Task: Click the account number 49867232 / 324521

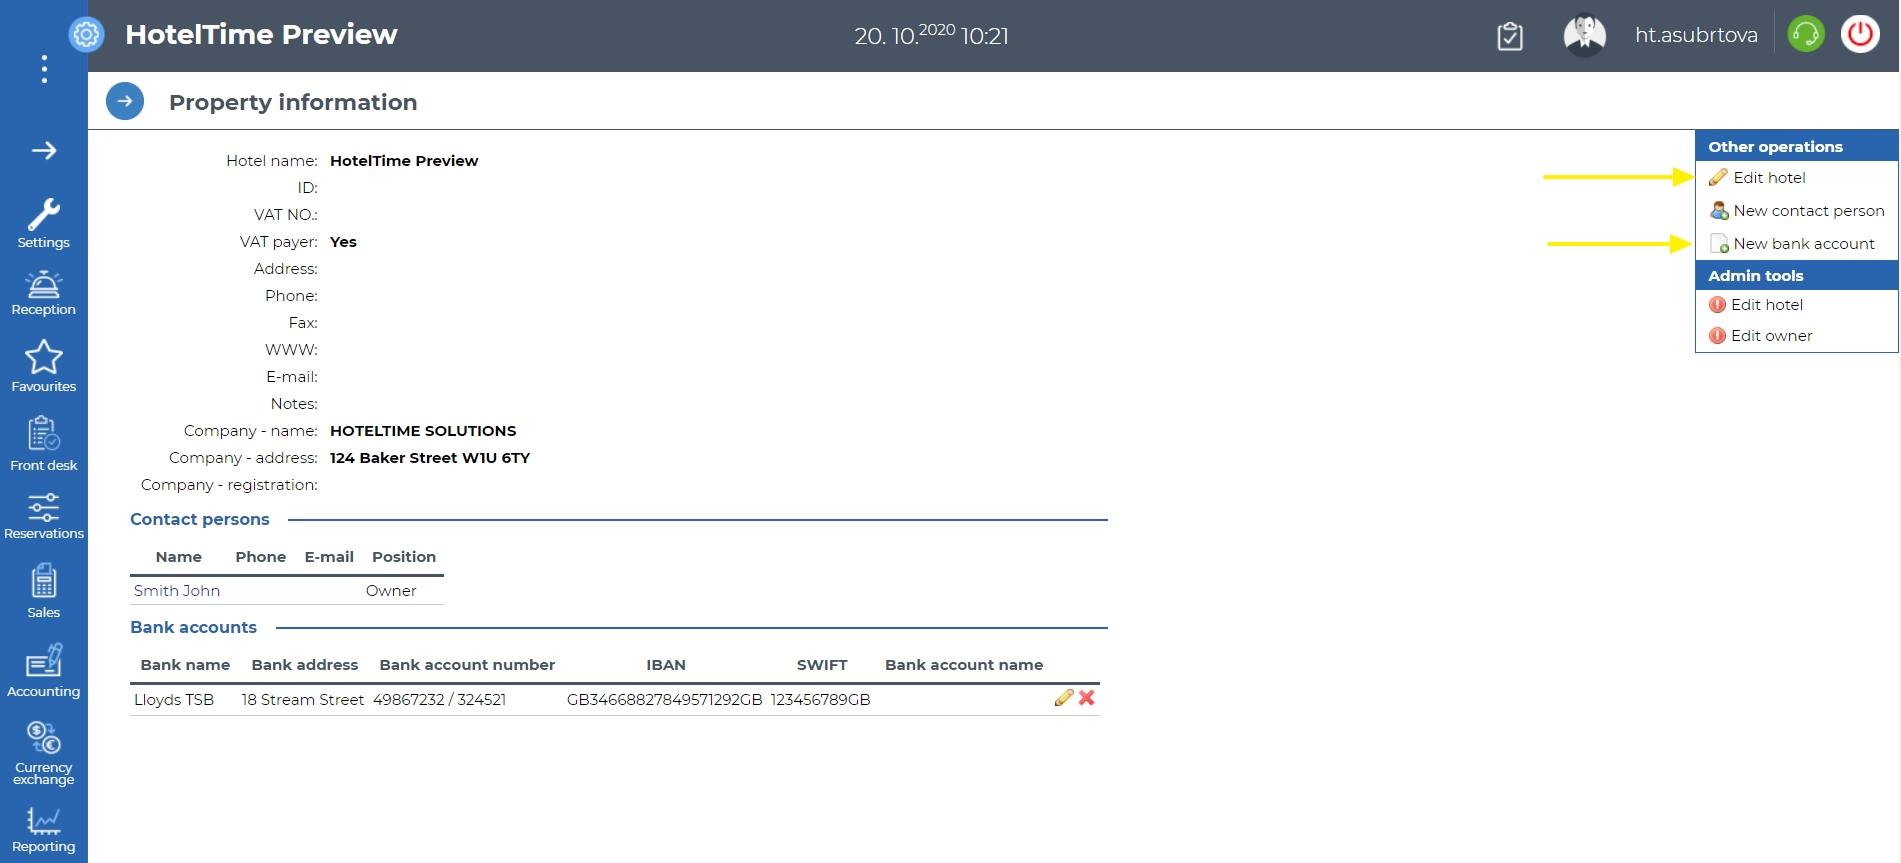Action: tap(439, 699)
